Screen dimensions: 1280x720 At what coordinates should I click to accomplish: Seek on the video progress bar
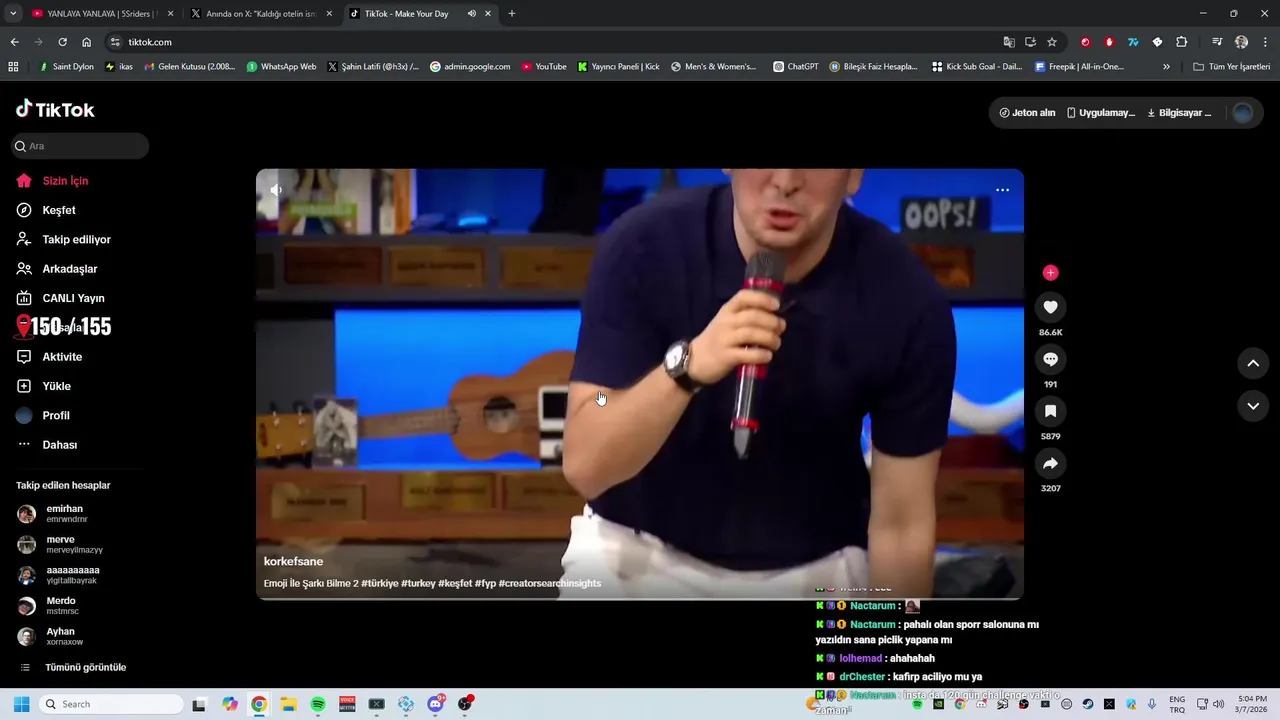click(640, 598)
